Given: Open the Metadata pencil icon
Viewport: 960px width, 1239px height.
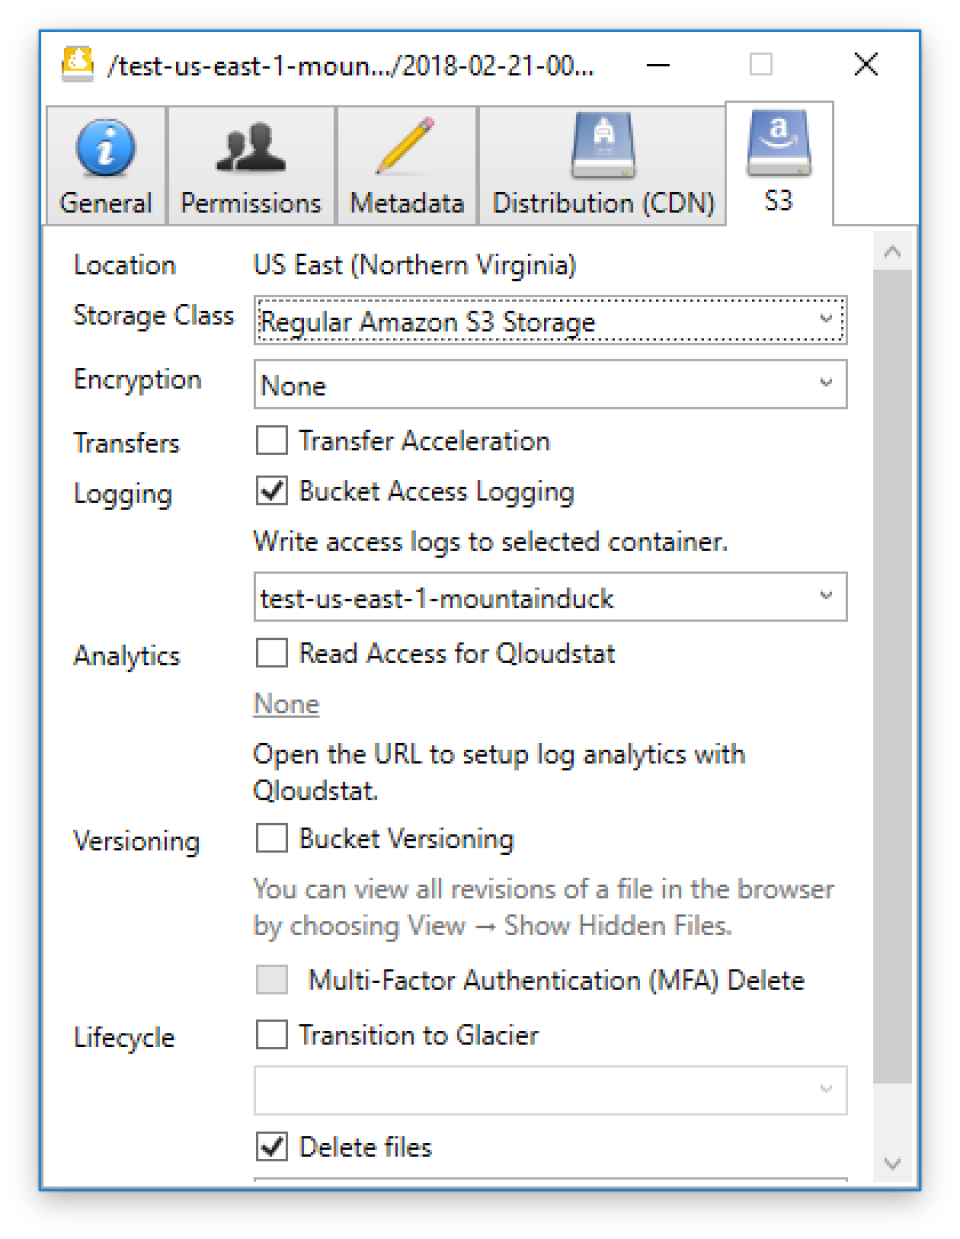Looking at the screenshot, I should [405, 146].
